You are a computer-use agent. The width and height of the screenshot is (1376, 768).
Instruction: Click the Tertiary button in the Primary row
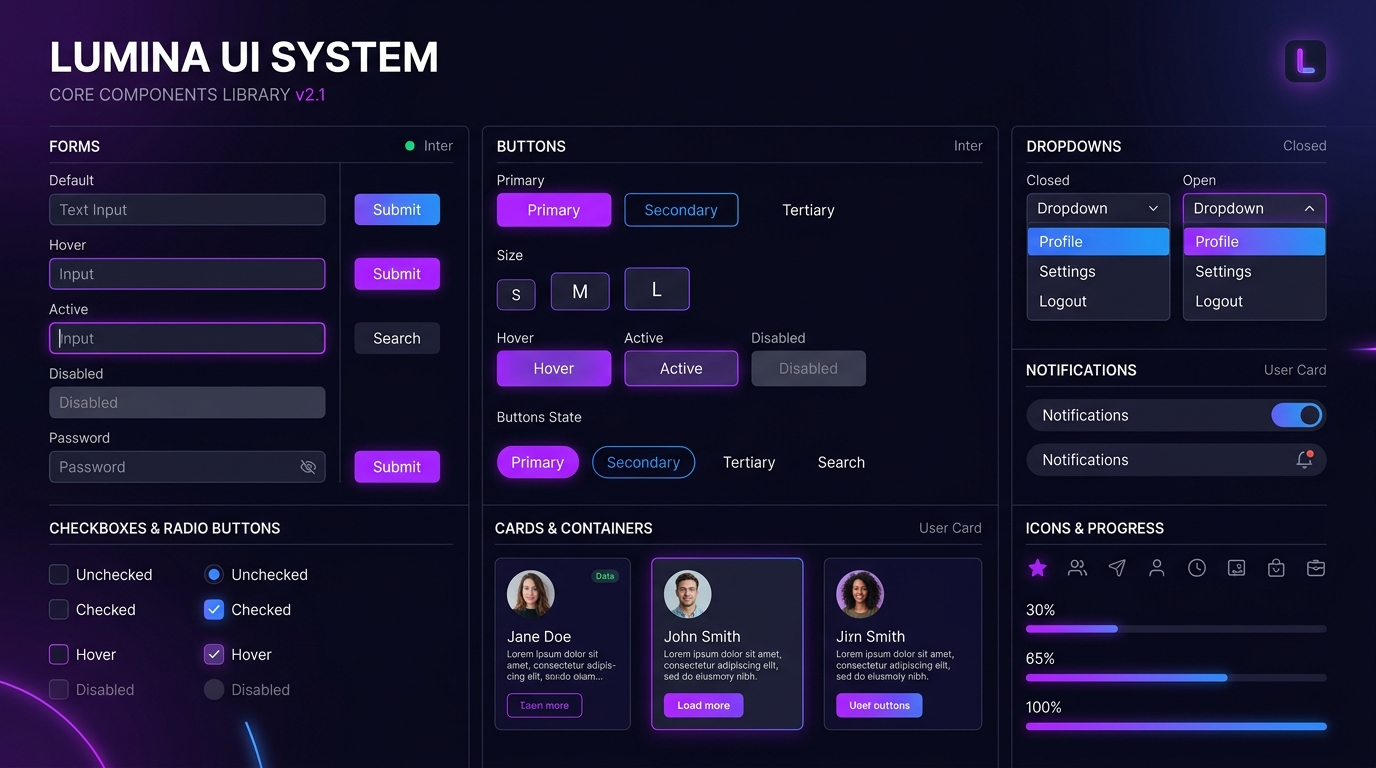(x=808, y=210)
